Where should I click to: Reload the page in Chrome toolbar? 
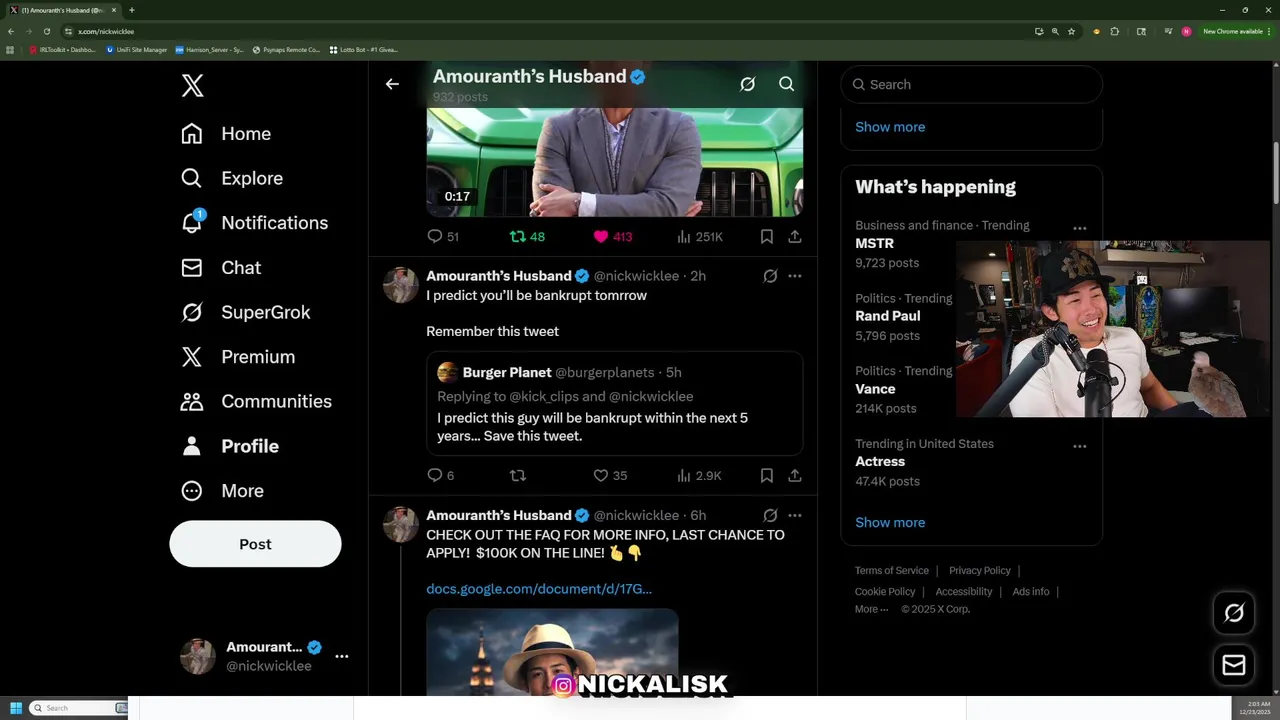point(46,31)
